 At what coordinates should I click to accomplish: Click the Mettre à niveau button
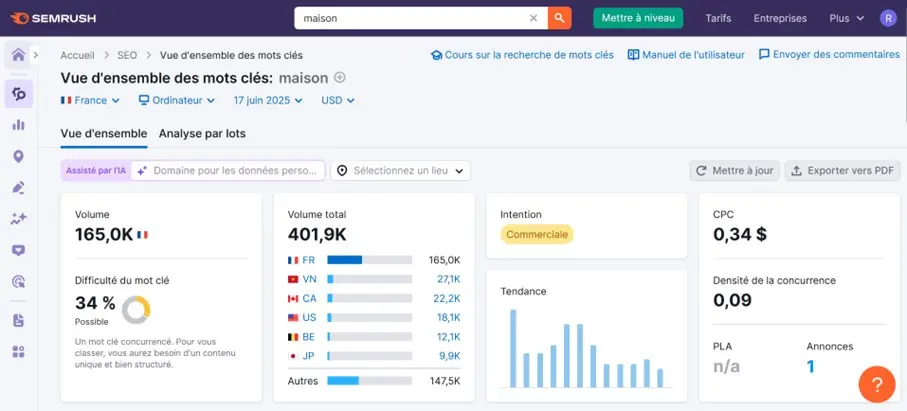(638, 18)
